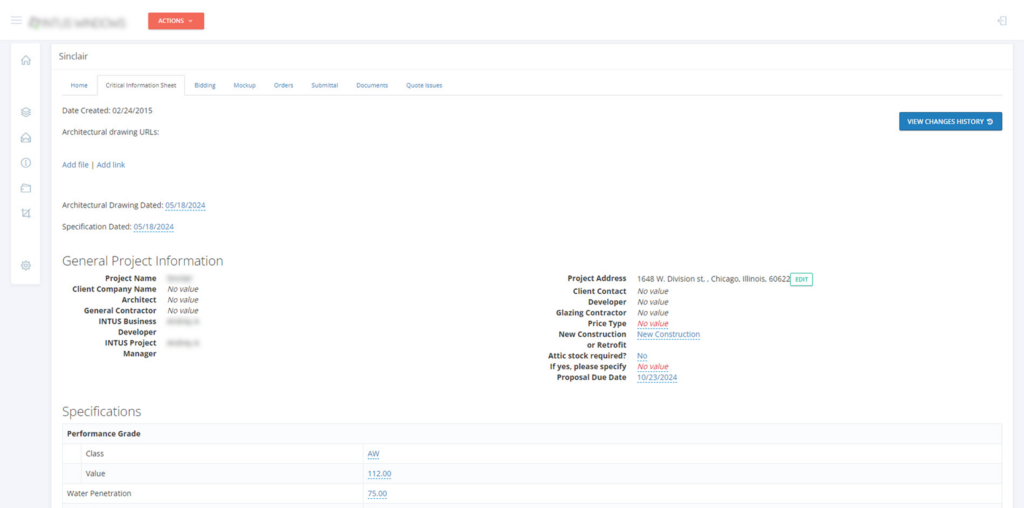The height and width of the screenshot is (508, 1024).
Task: Click the logout icon at top right
Action: (1002, 21)
